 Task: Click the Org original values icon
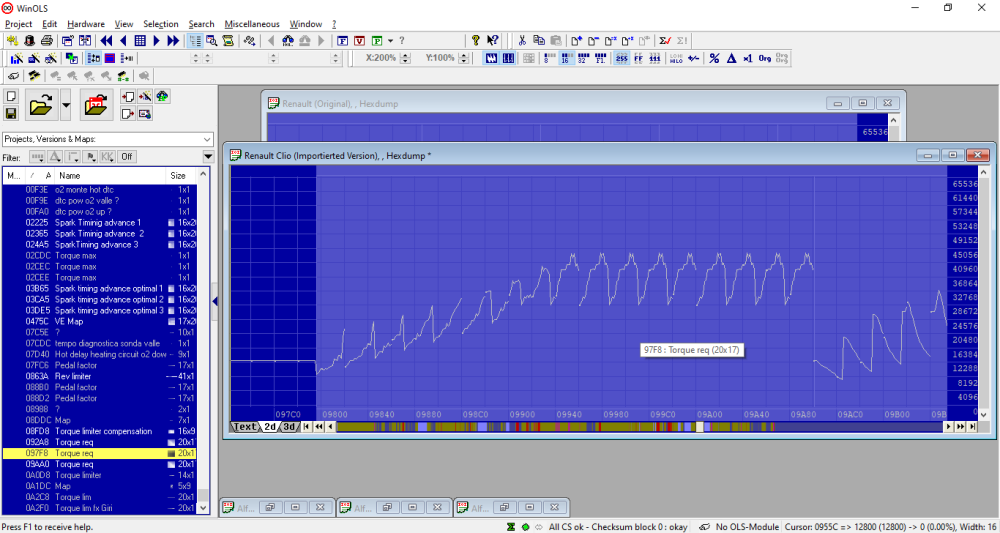pyautogui.click(x=765, y=58)
